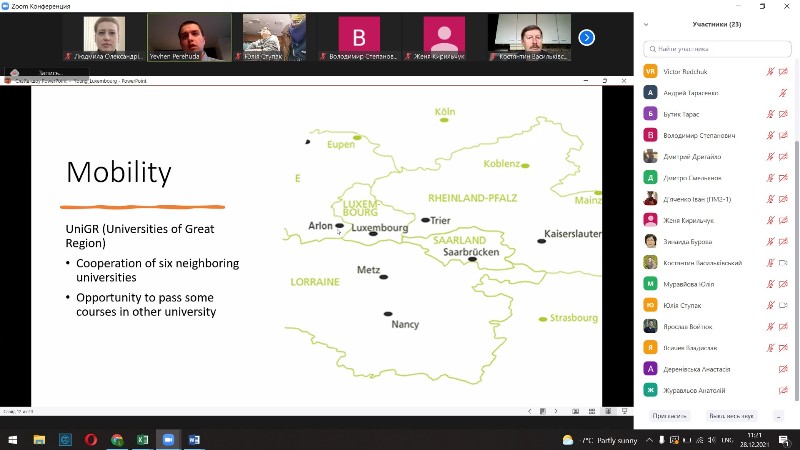The height and width of the screenshot is (450, 800).
Task: Click Дмитрий Дригайло's camera-off icon
Action: (783, 157)
